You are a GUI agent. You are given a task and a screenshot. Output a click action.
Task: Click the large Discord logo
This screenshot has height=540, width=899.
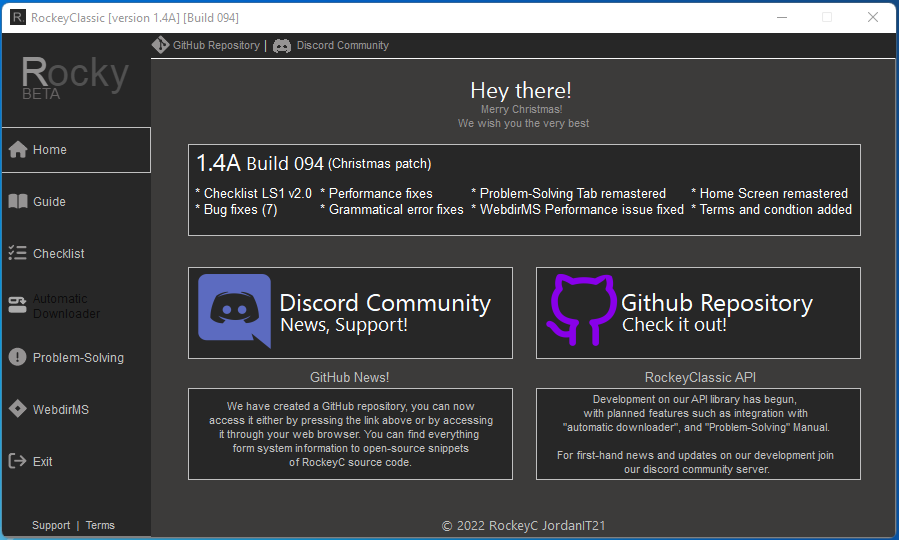(x=234, y=311)
